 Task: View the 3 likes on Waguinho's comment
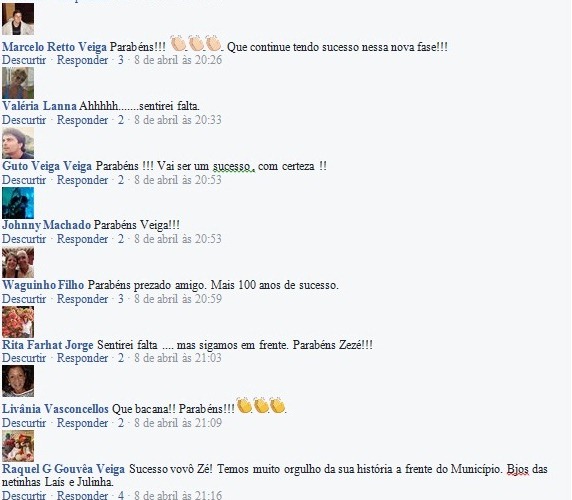coord(121,299)
